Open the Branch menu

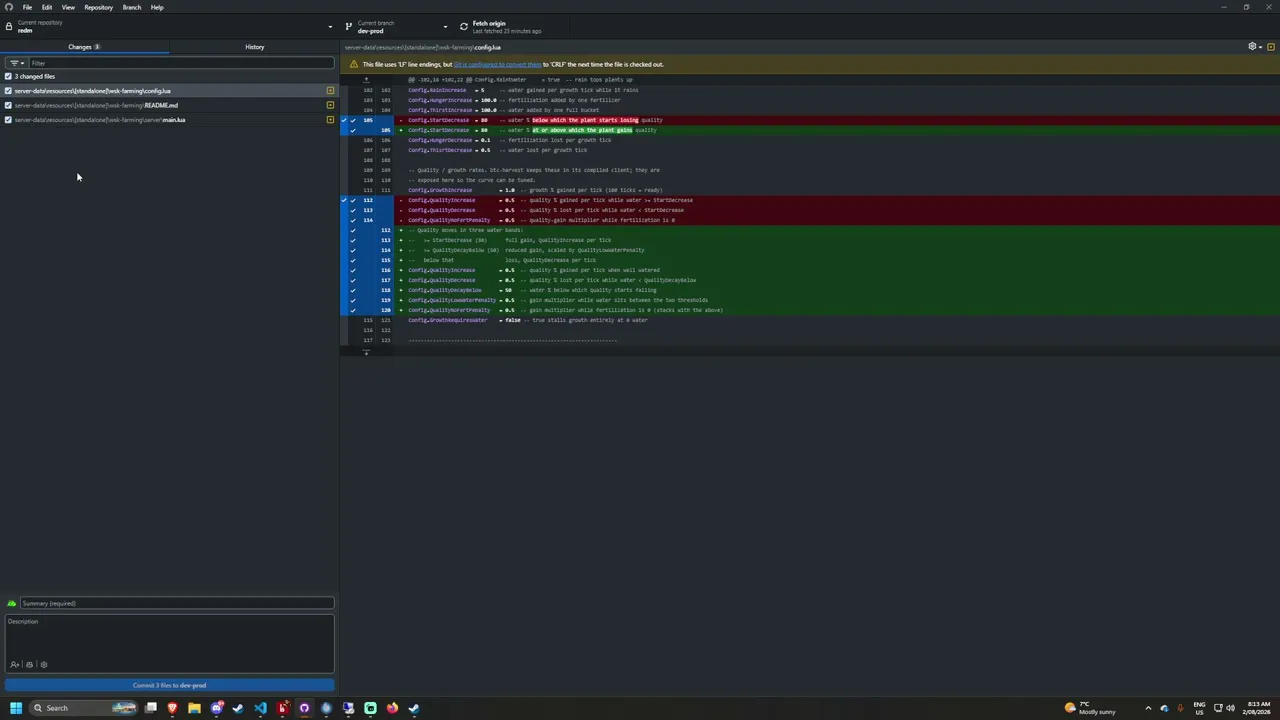click(131, 7)
